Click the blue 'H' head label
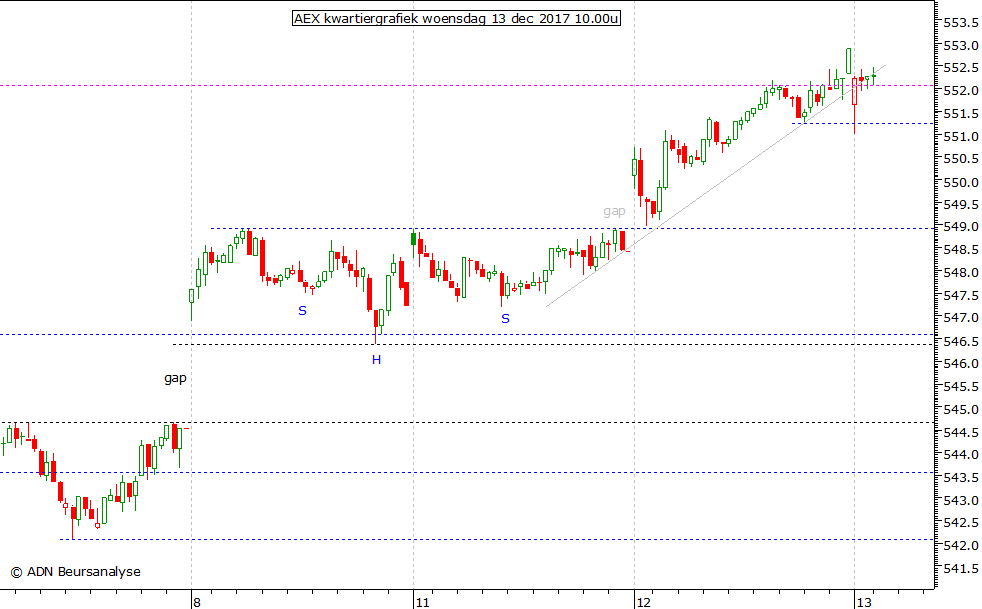This screenshot has height=609, width=982. click(376, 360)
